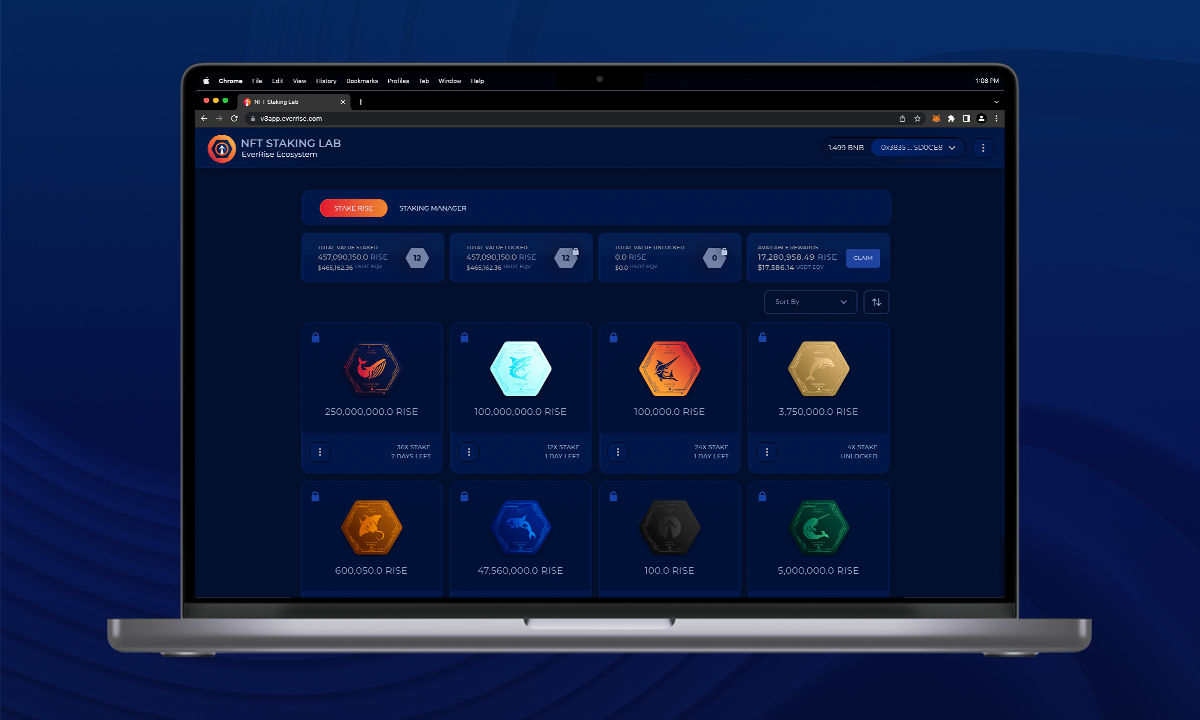This screenshot has height=720, width=1200.
Task: Select the gold dolphin NFT badge
Action: click(818, 368)
